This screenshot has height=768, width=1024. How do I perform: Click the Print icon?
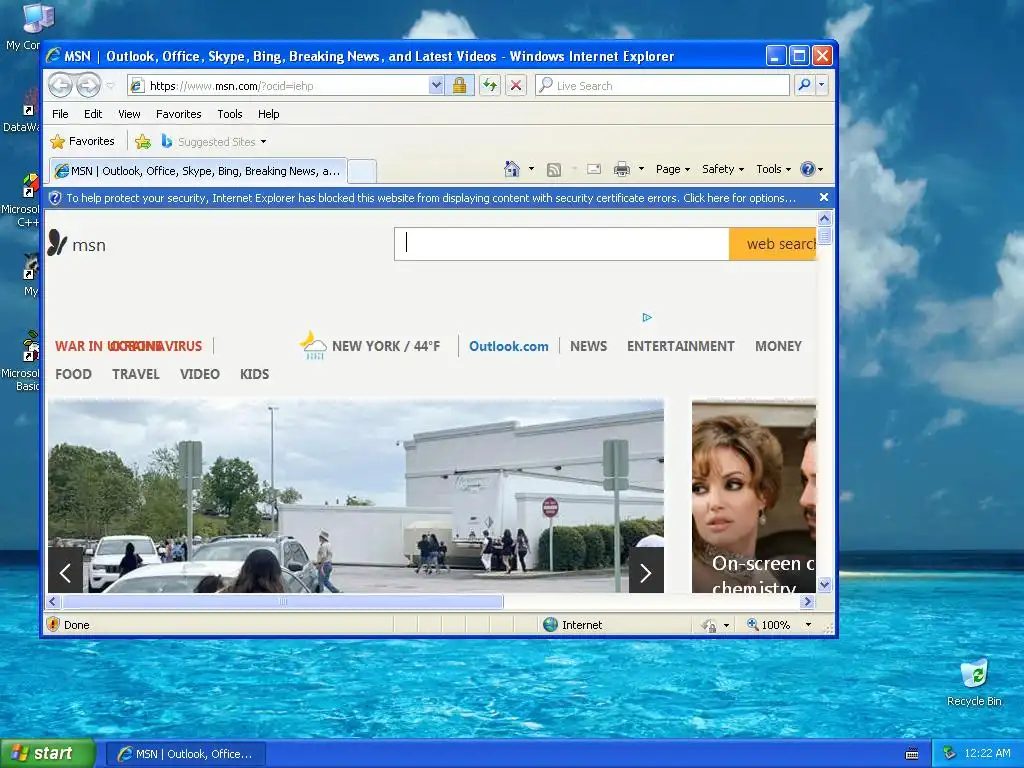coord(622,169)
